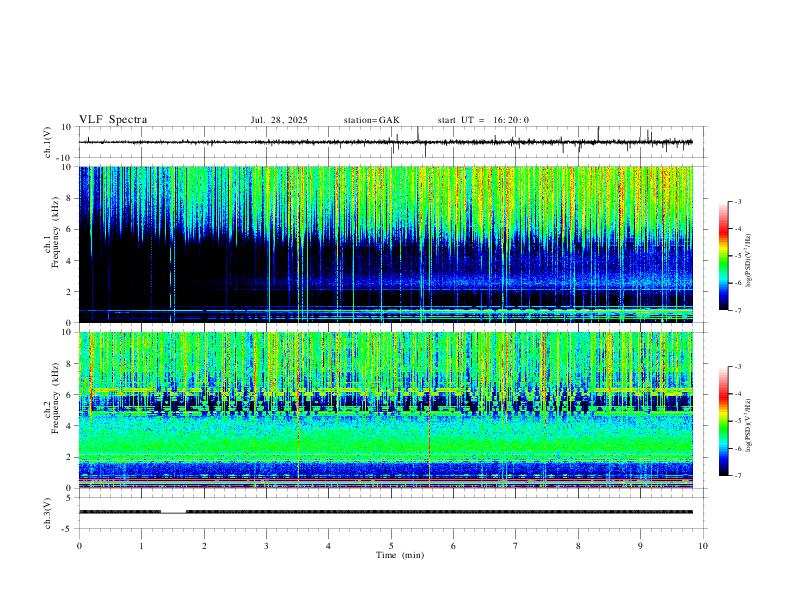Viewport: 792px width, 612px height.
Task: Click the ch.1 colorbar "log(PSD)" unit label
Action: pos(749,261)
